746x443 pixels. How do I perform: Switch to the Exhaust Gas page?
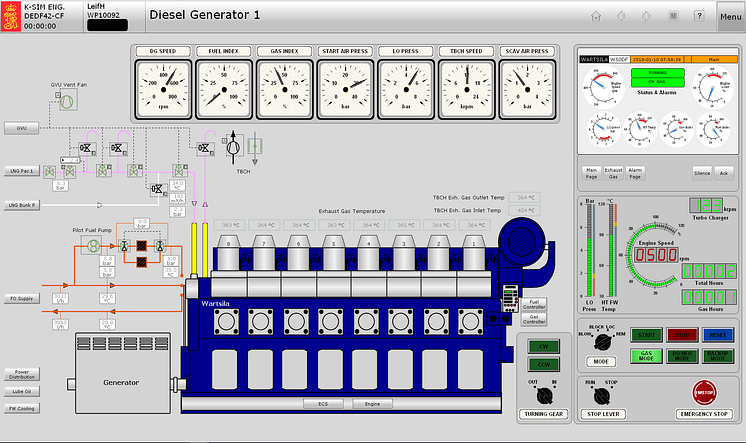(x=613, y=173)
